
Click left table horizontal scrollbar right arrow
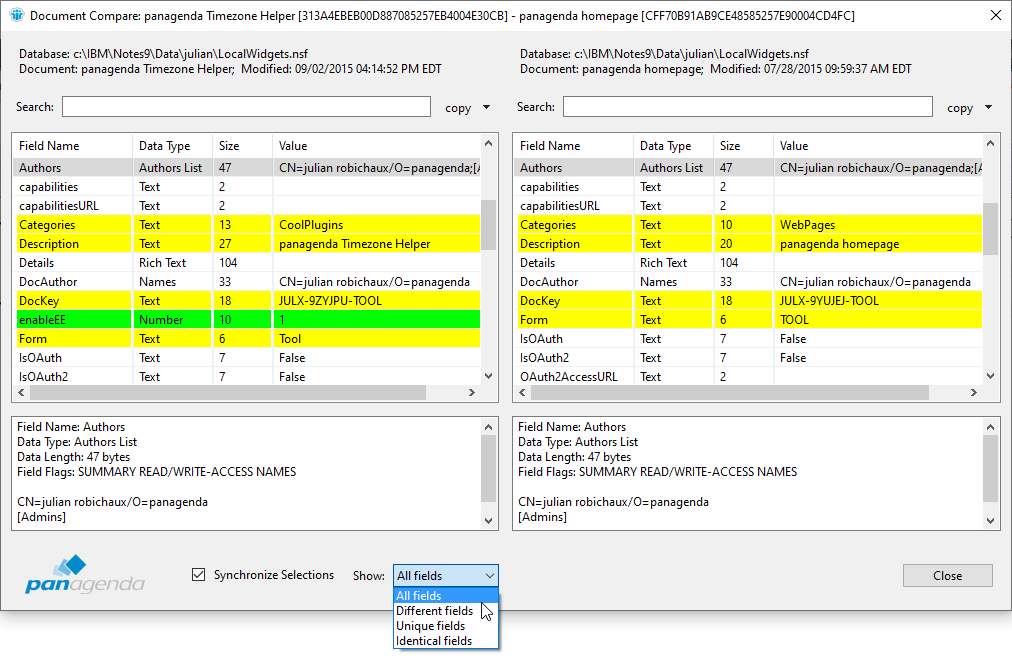click(472, 392)
